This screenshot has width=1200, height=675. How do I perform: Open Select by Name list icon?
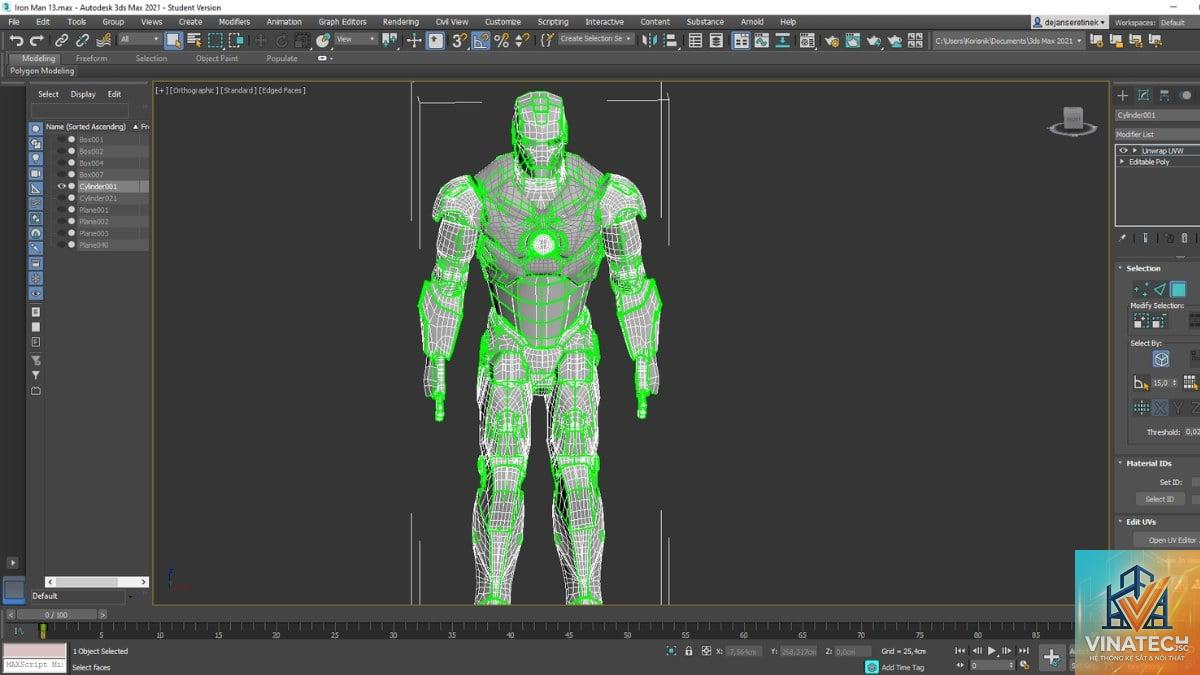194,40
